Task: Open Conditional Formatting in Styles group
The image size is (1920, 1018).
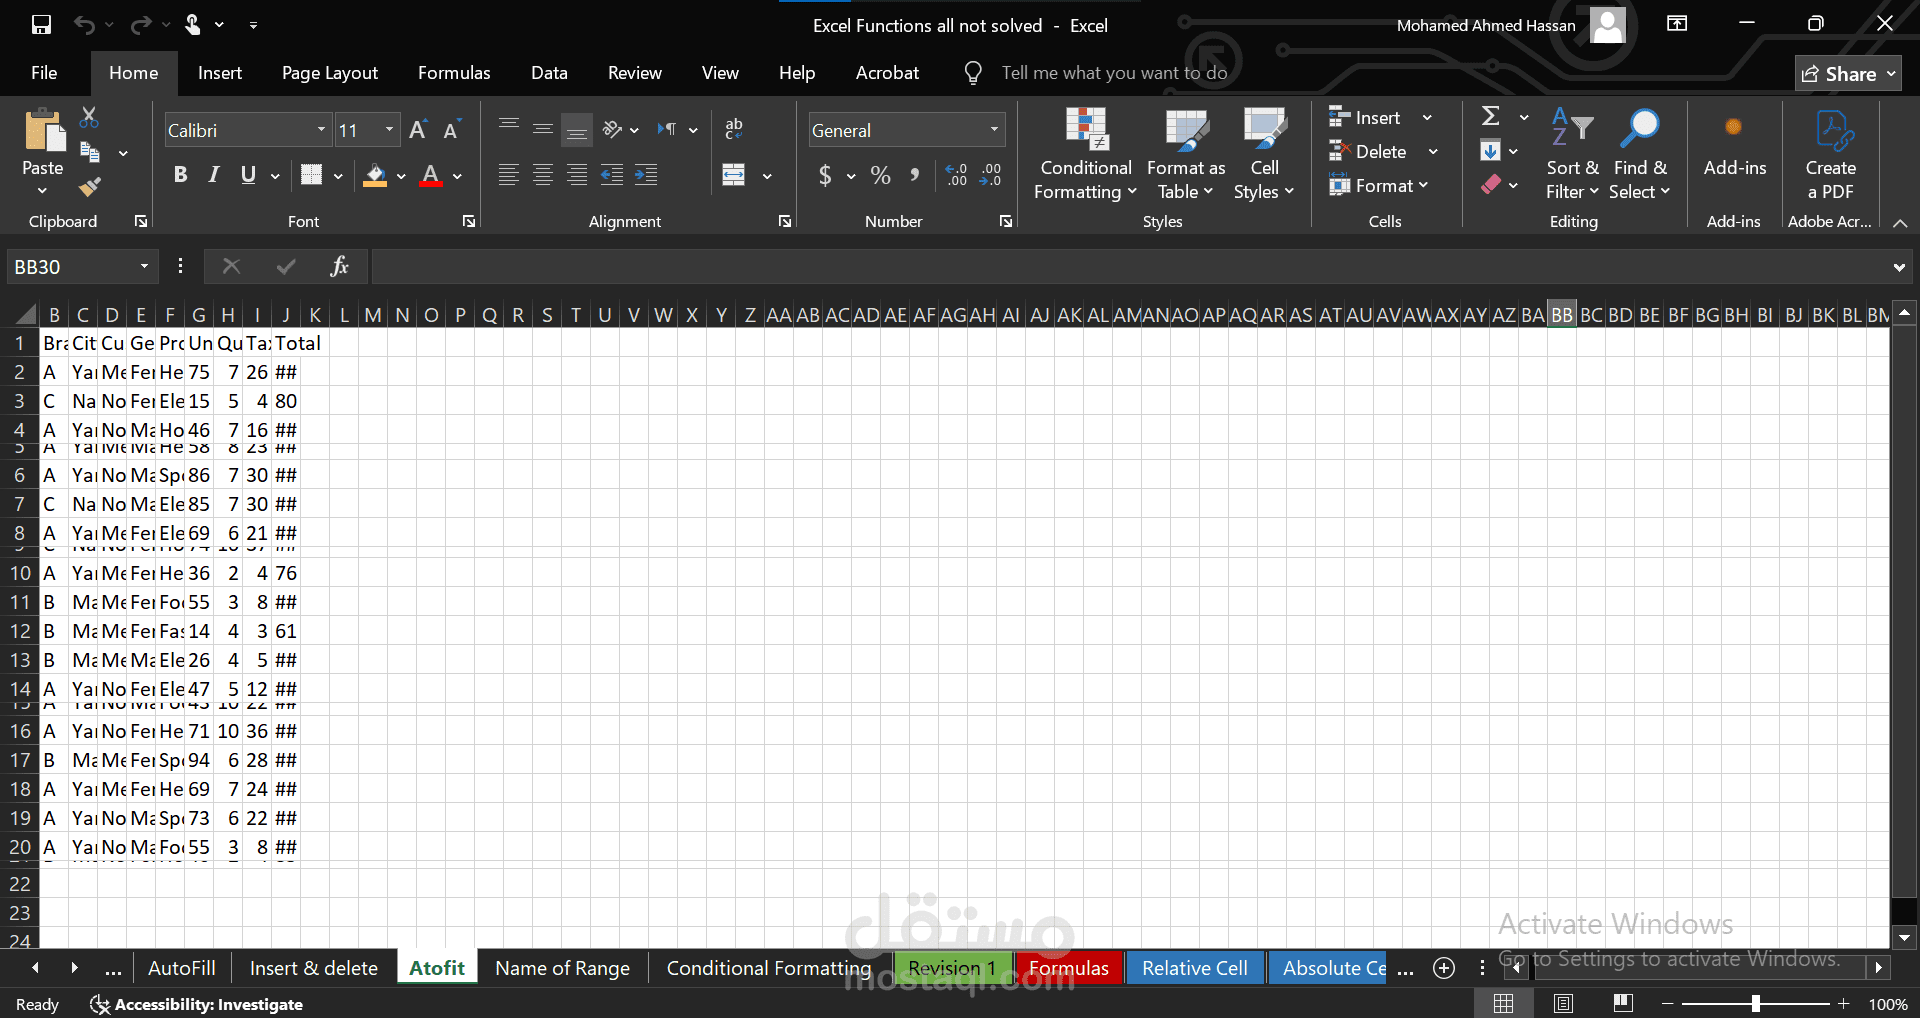Action: coord(1085,154)
